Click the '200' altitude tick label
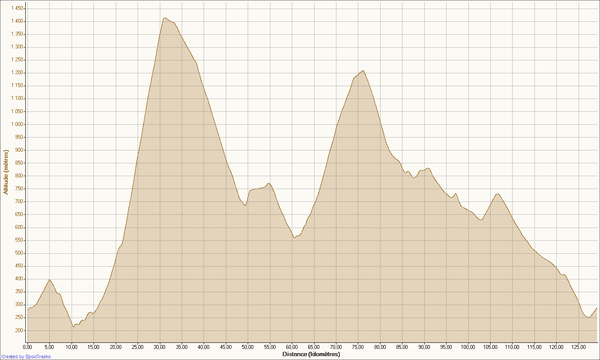Screen dimensions: 600x360 click(20, 330)
